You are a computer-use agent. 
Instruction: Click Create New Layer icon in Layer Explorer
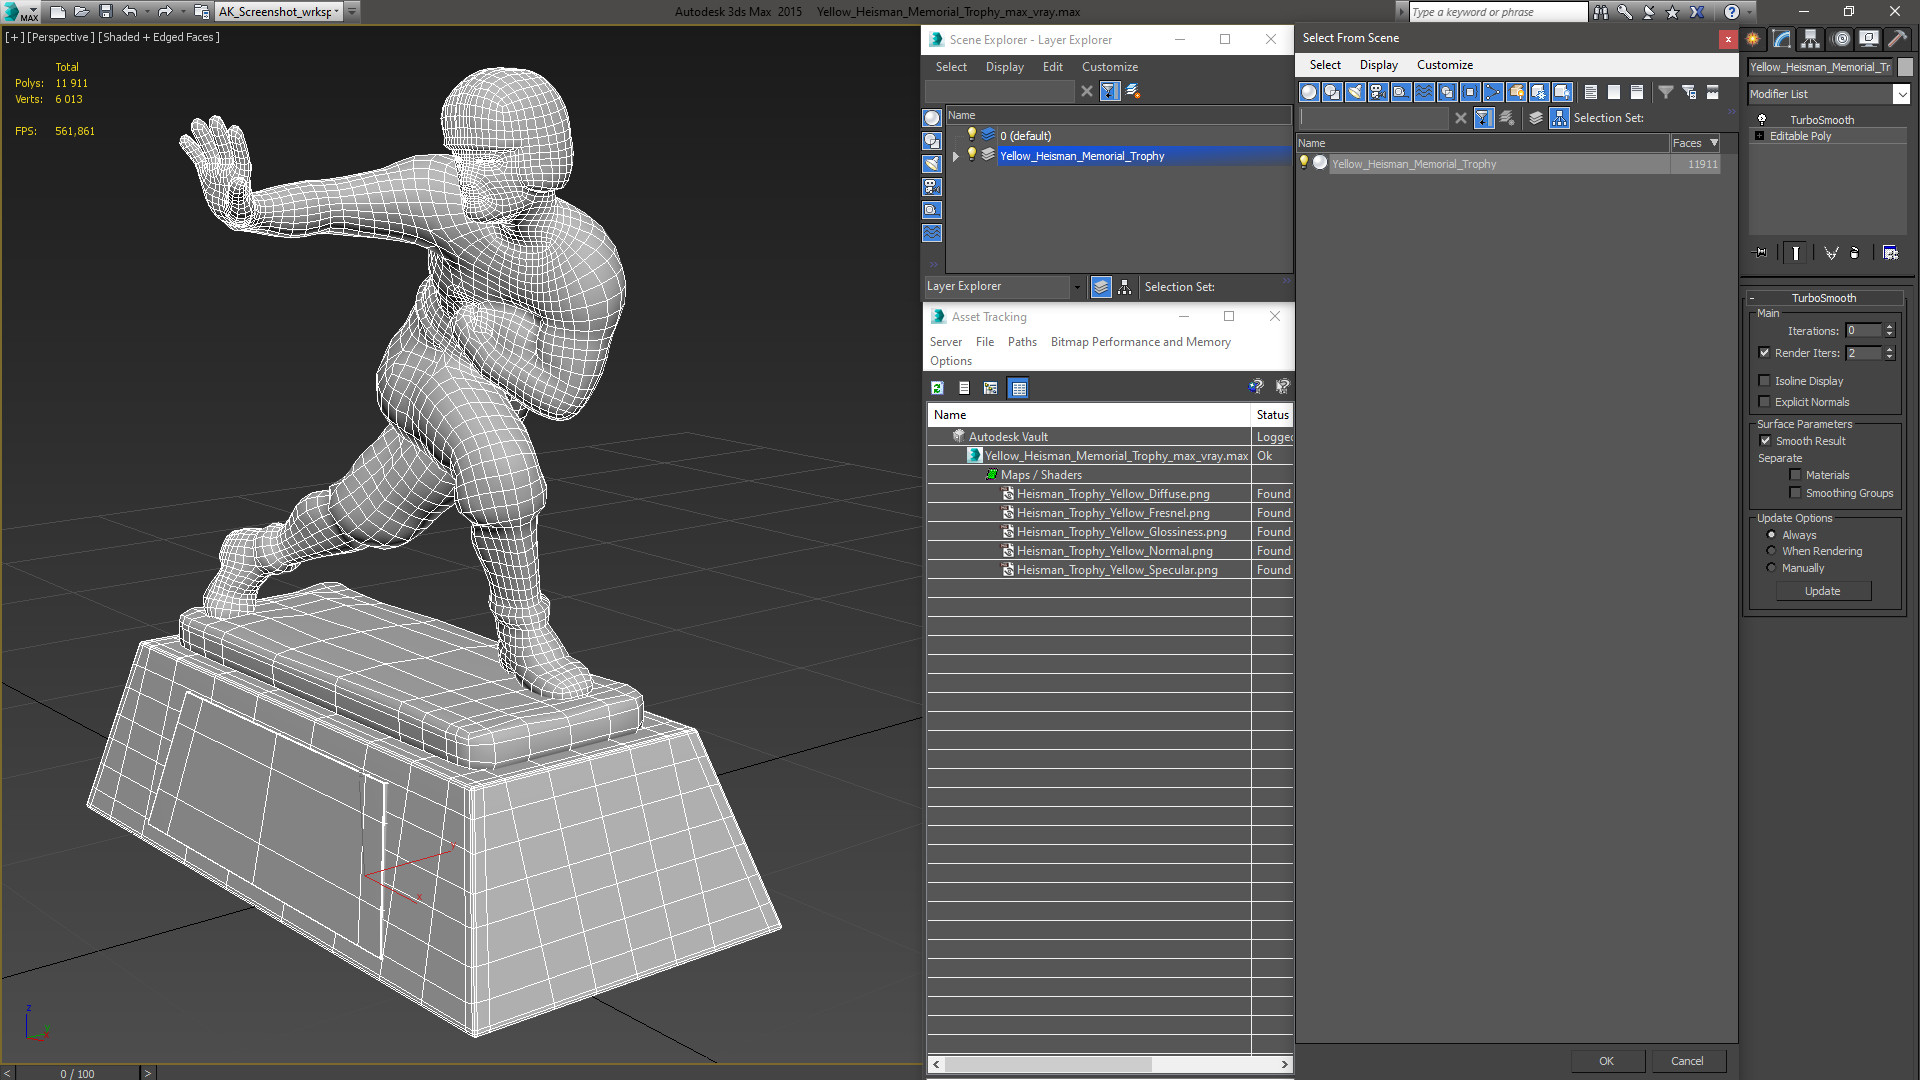1133,91
